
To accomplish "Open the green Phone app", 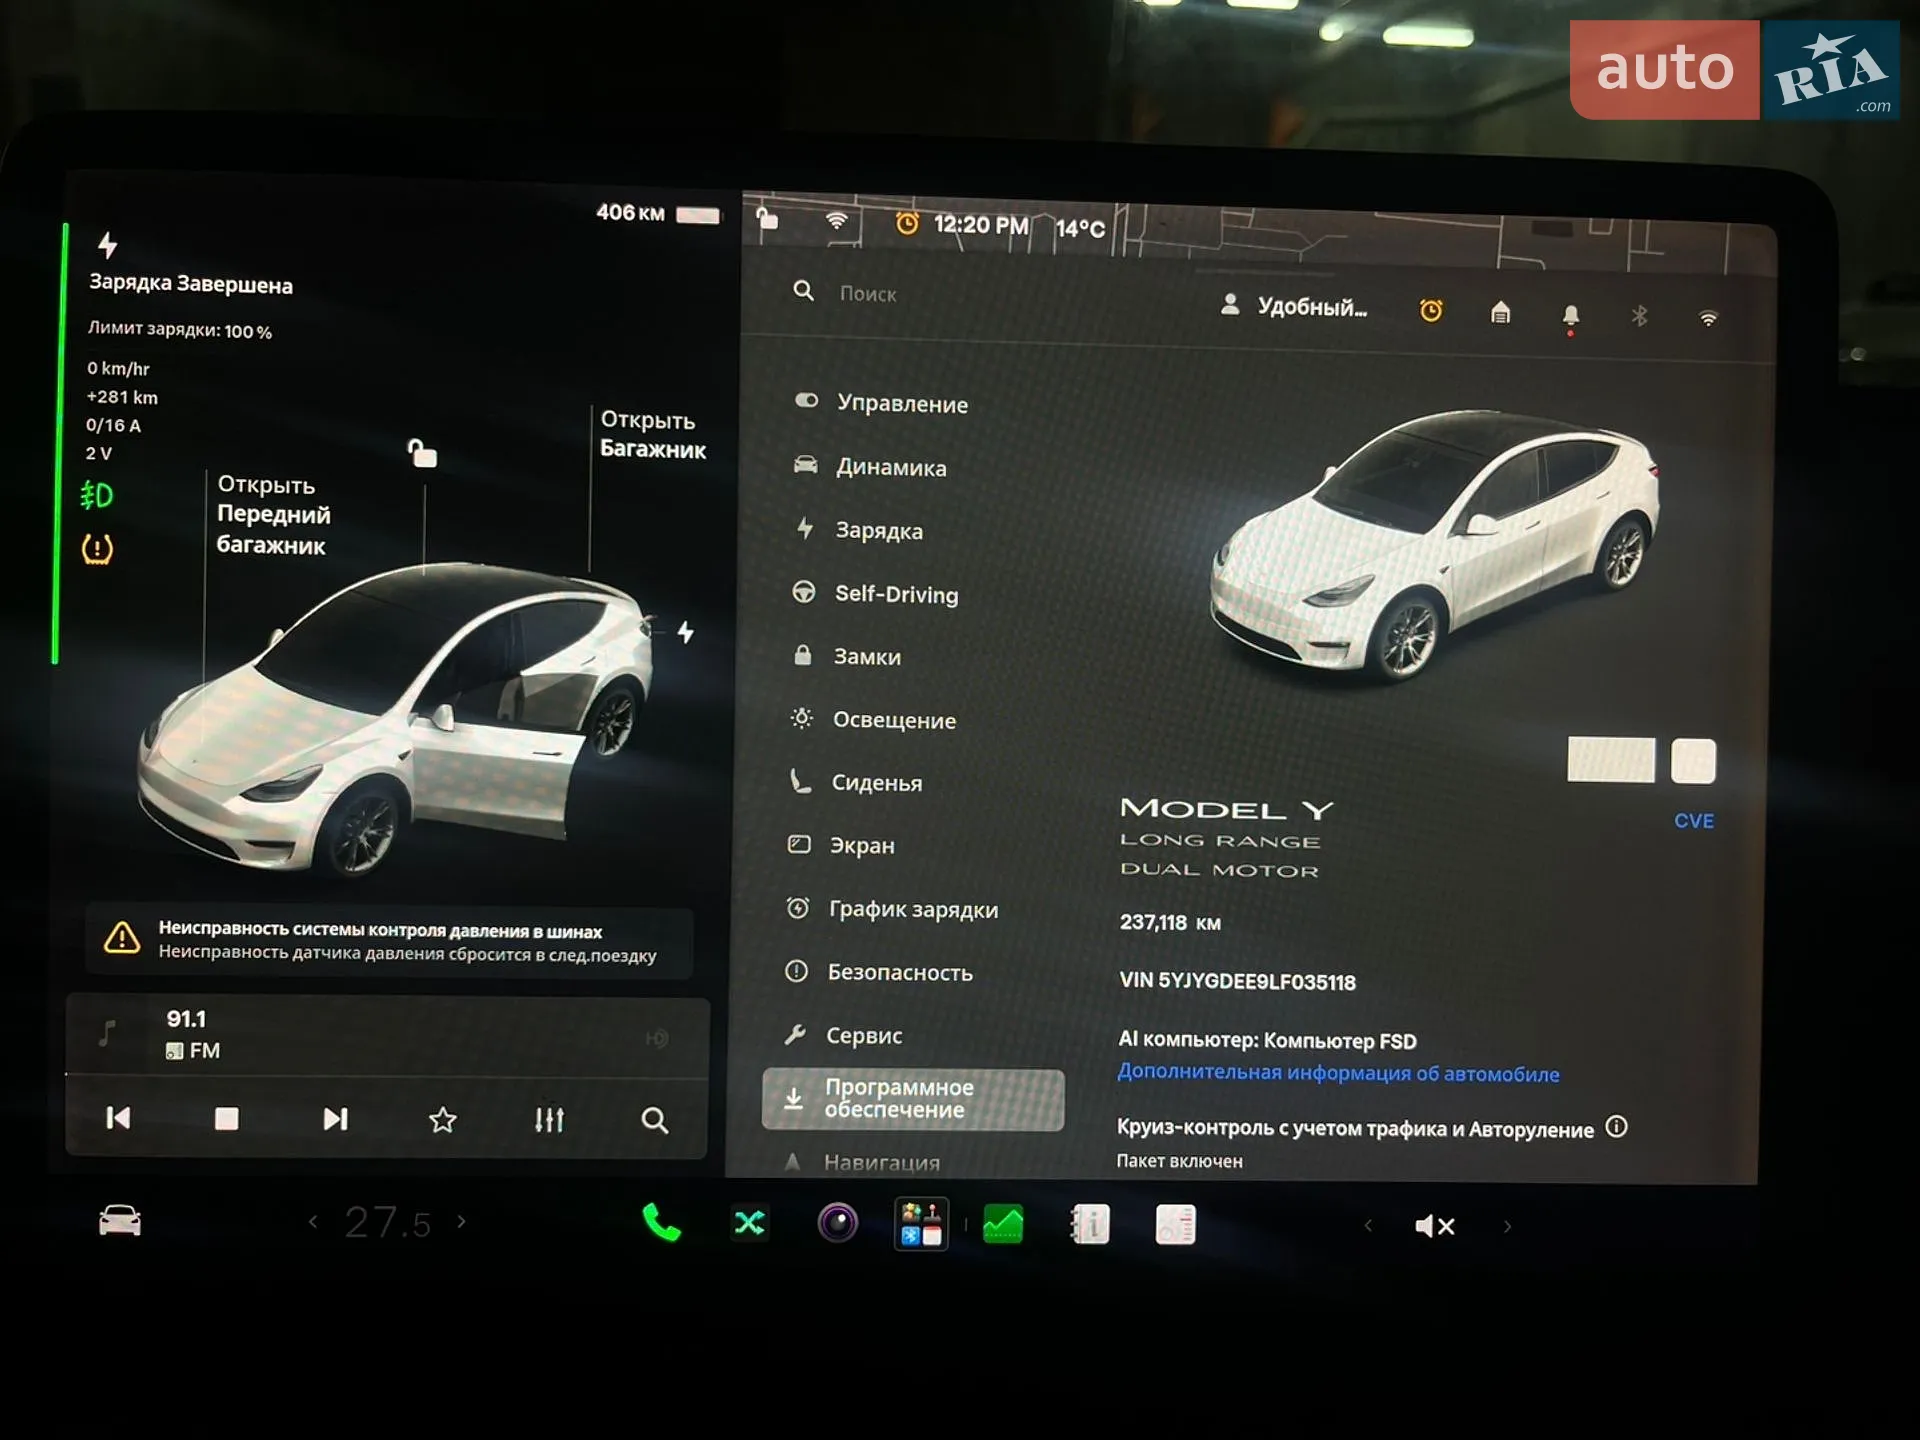I will click(x=661, y=1222).
